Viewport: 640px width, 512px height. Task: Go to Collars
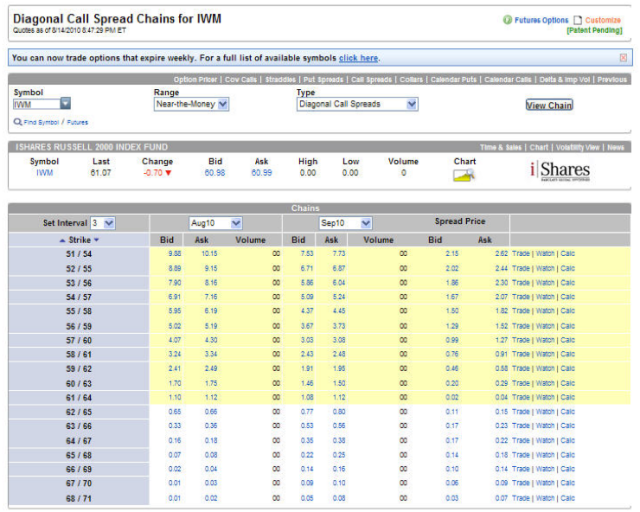(411, 80)
